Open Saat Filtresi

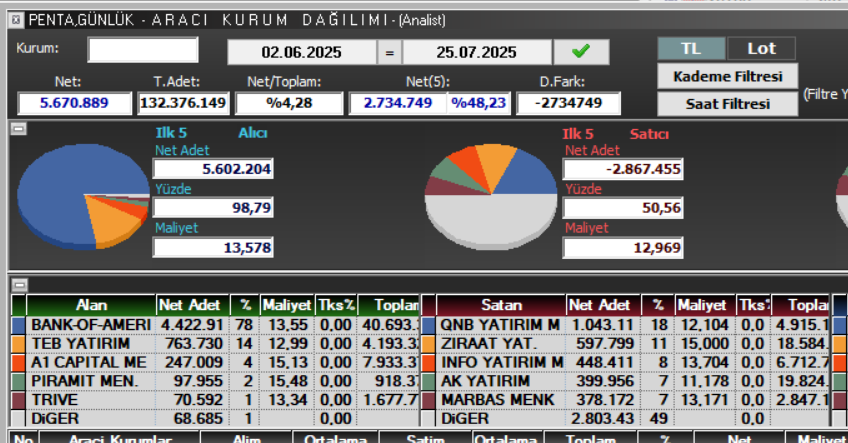click(x=727, y=104)
